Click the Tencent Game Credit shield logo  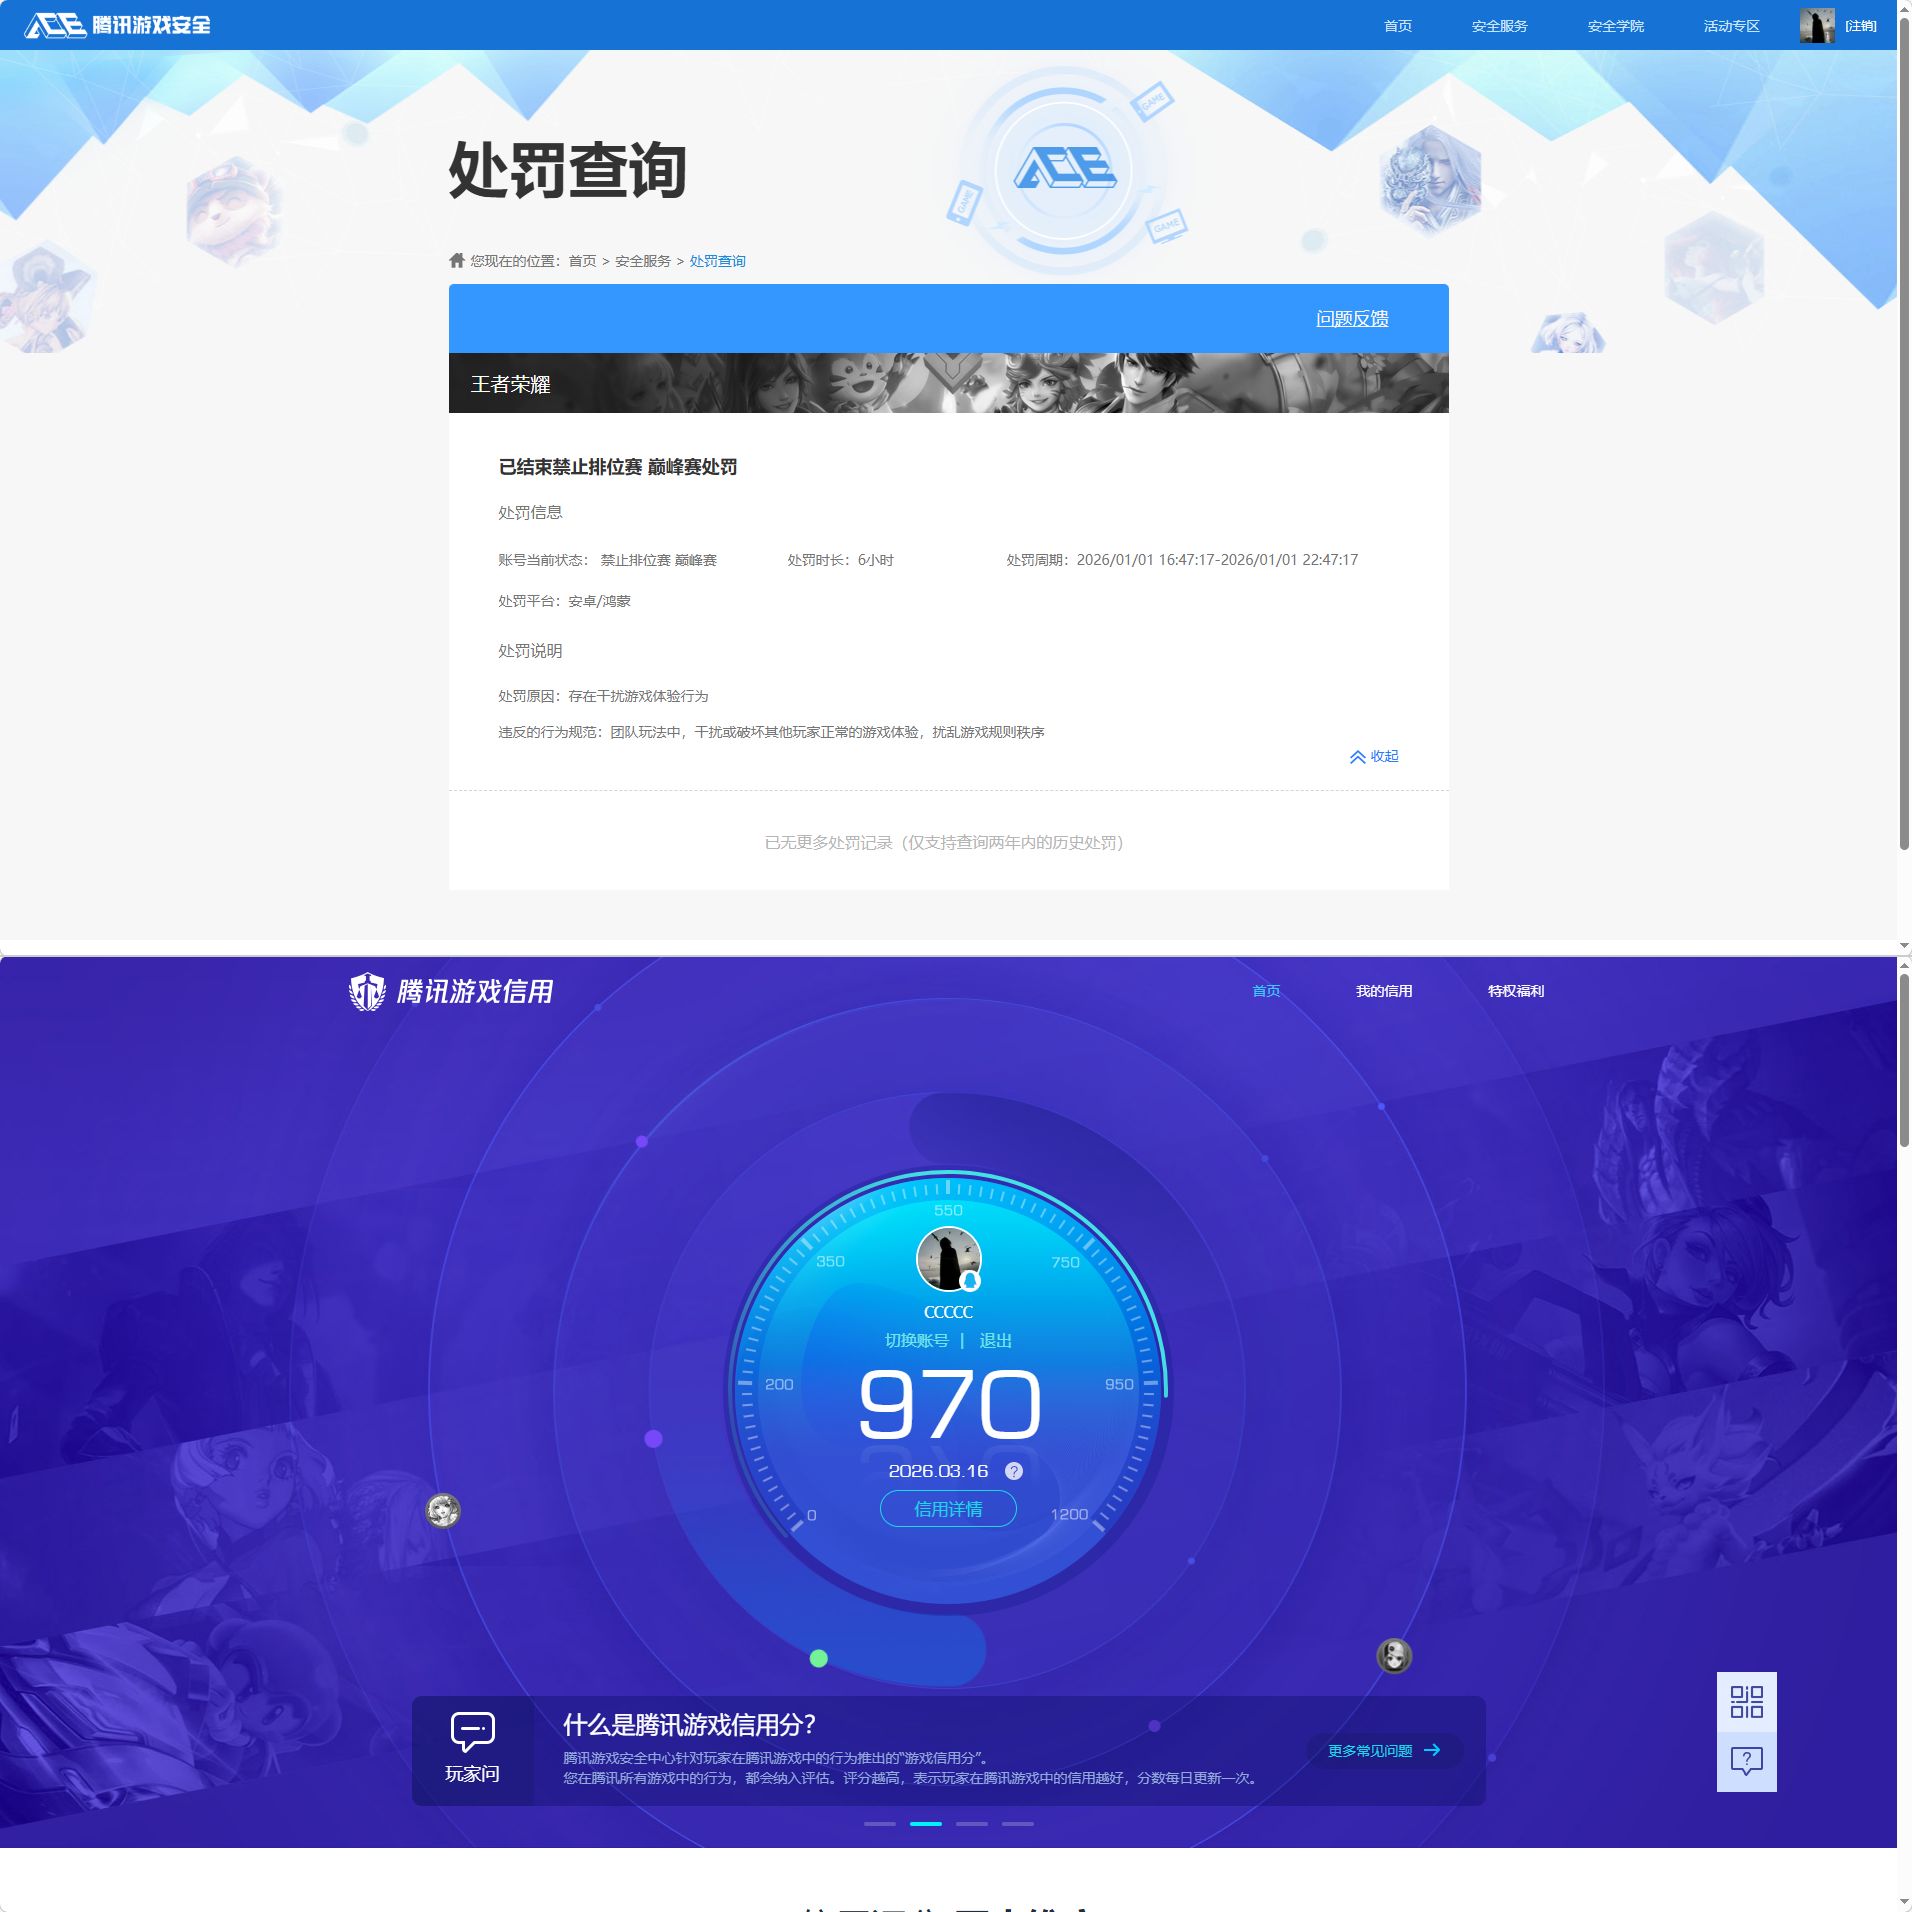[x=367, y=992]
